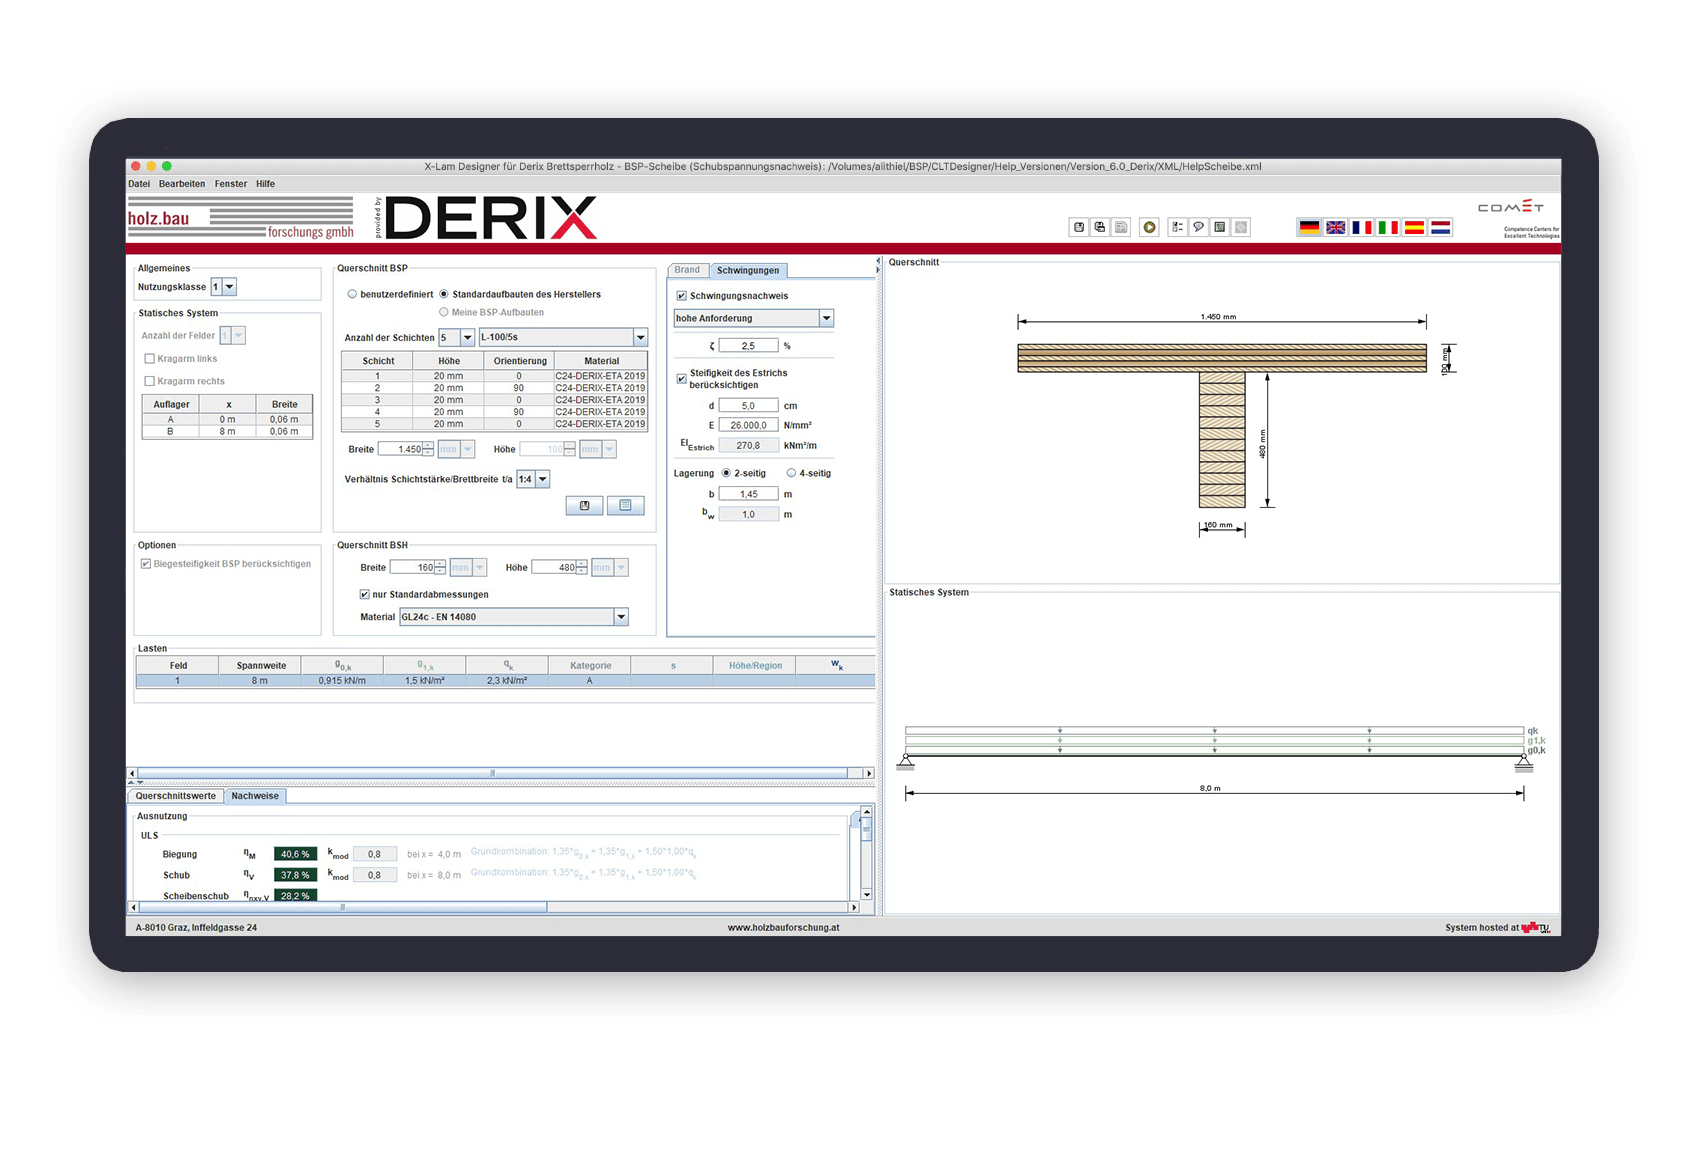Save the BSP cross-section with the disk icon

tap(584, 506)
